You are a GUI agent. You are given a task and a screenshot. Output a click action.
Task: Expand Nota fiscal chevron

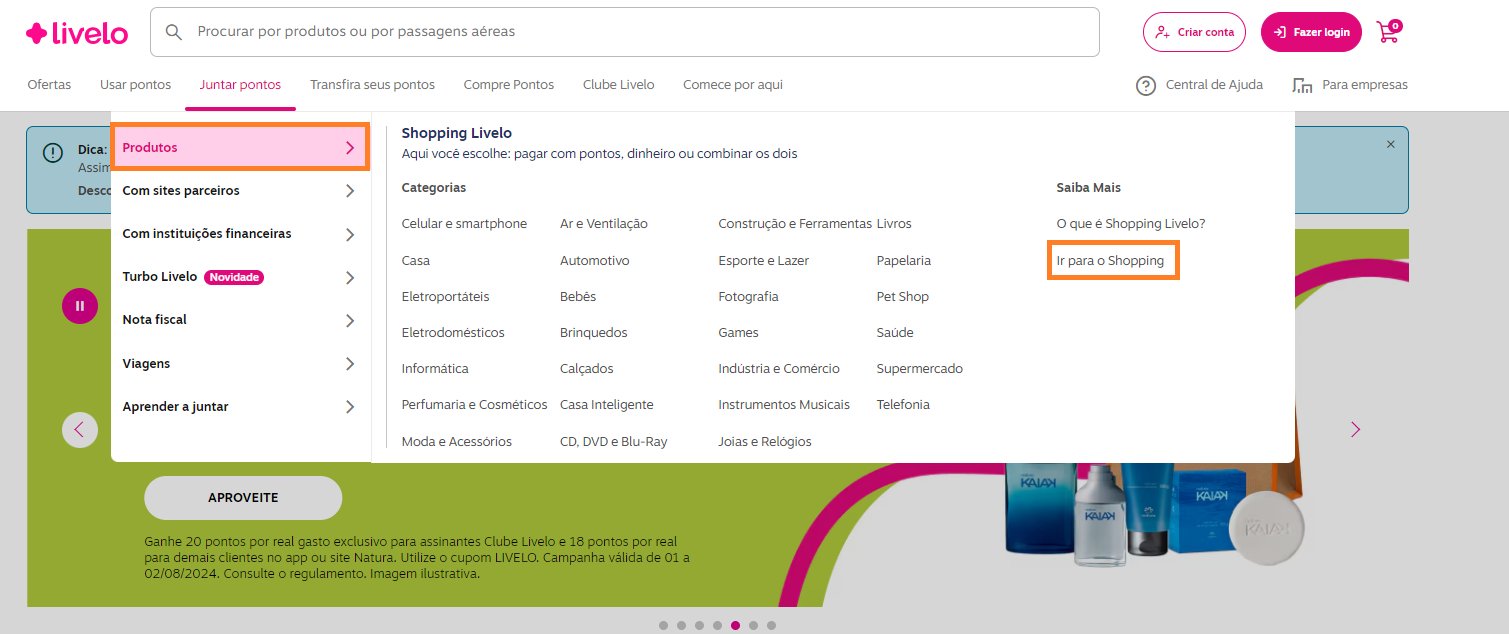tap(350, 320)
